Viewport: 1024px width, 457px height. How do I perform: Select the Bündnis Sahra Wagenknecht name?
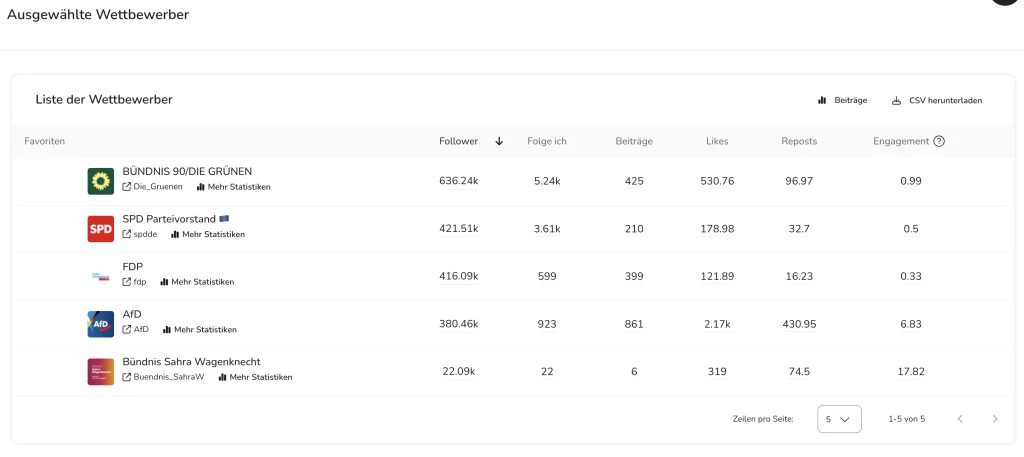(x=191, y=362)
